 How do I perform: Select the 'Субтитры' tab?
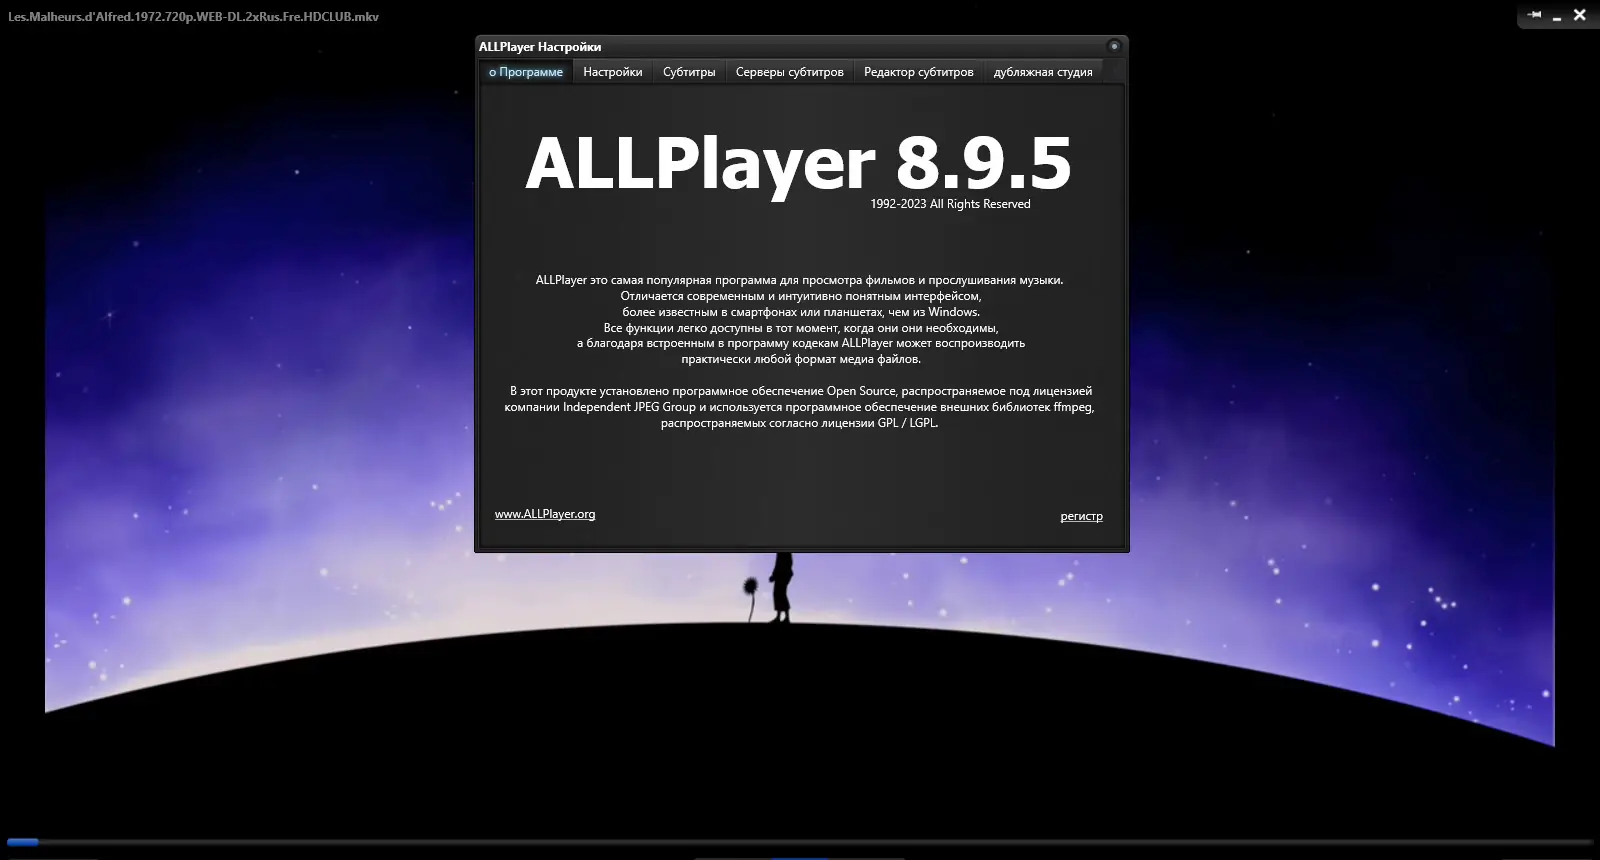(x=689, y=72)
